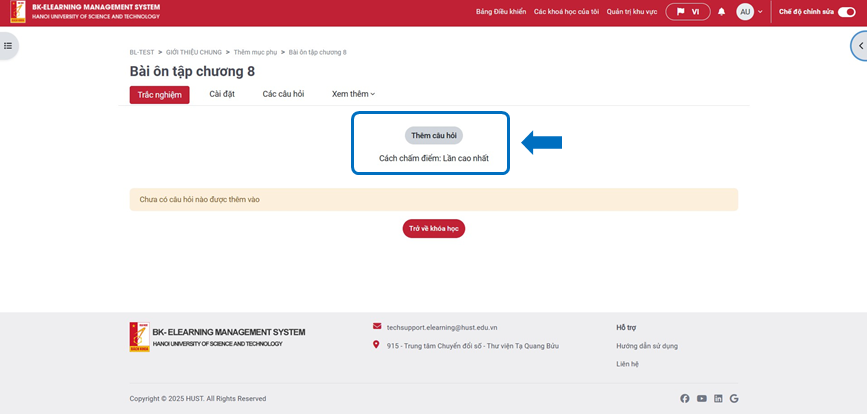Open the course index drawer icon
The height and width of the screenshot is (414, 867).
coord(8,46)
